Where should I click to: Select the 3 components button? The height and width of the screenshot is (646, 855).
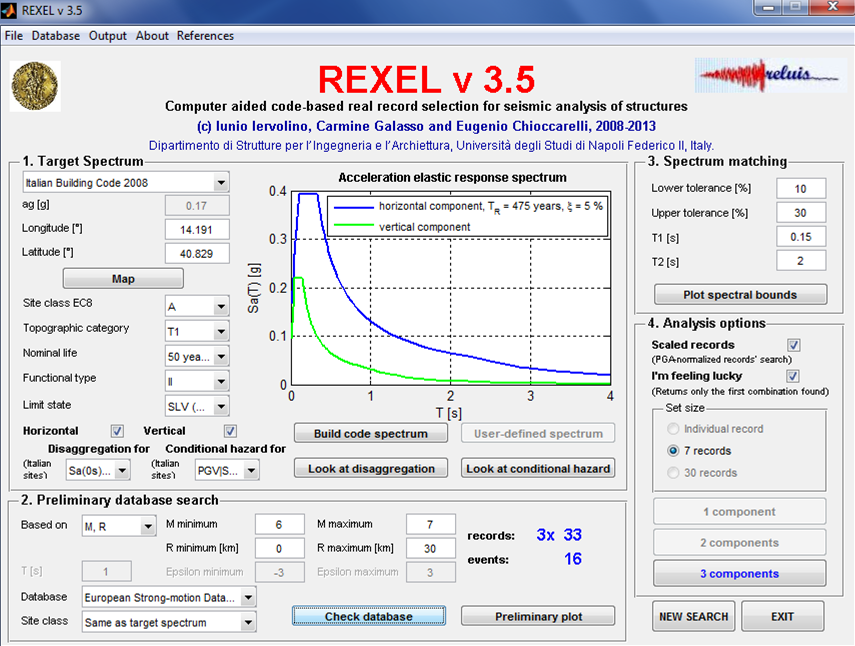(739, 573)
